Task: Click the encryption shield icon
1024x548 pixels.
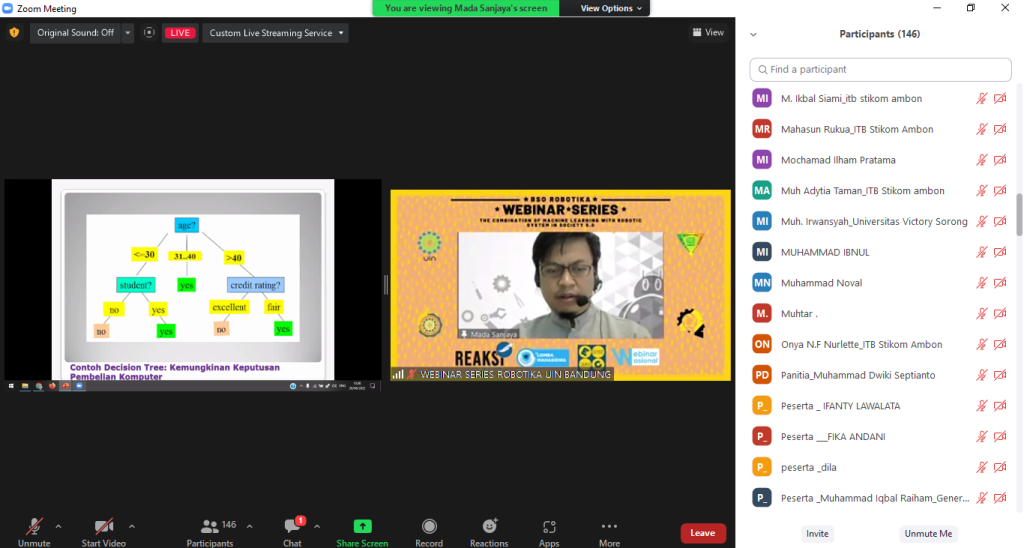Action: tap(14, 32)
